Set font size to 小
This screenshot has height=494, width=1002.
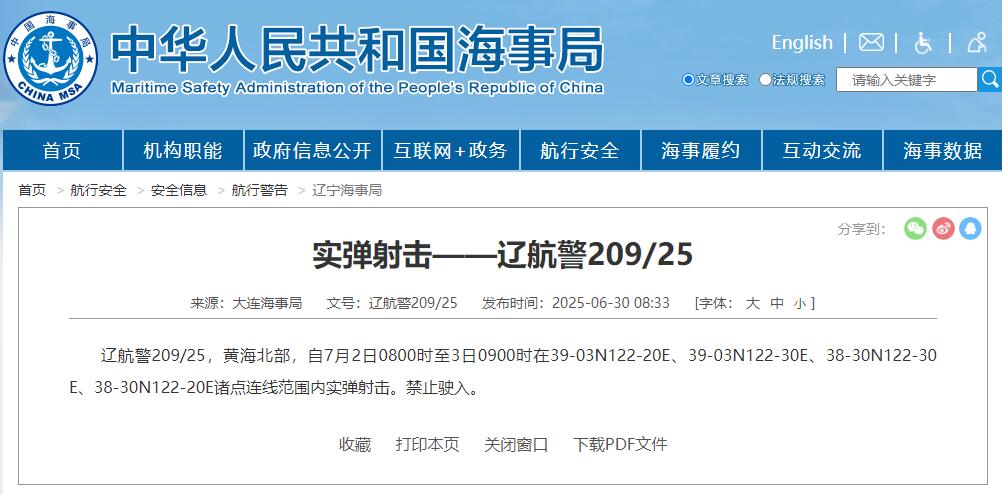point(800,304)
